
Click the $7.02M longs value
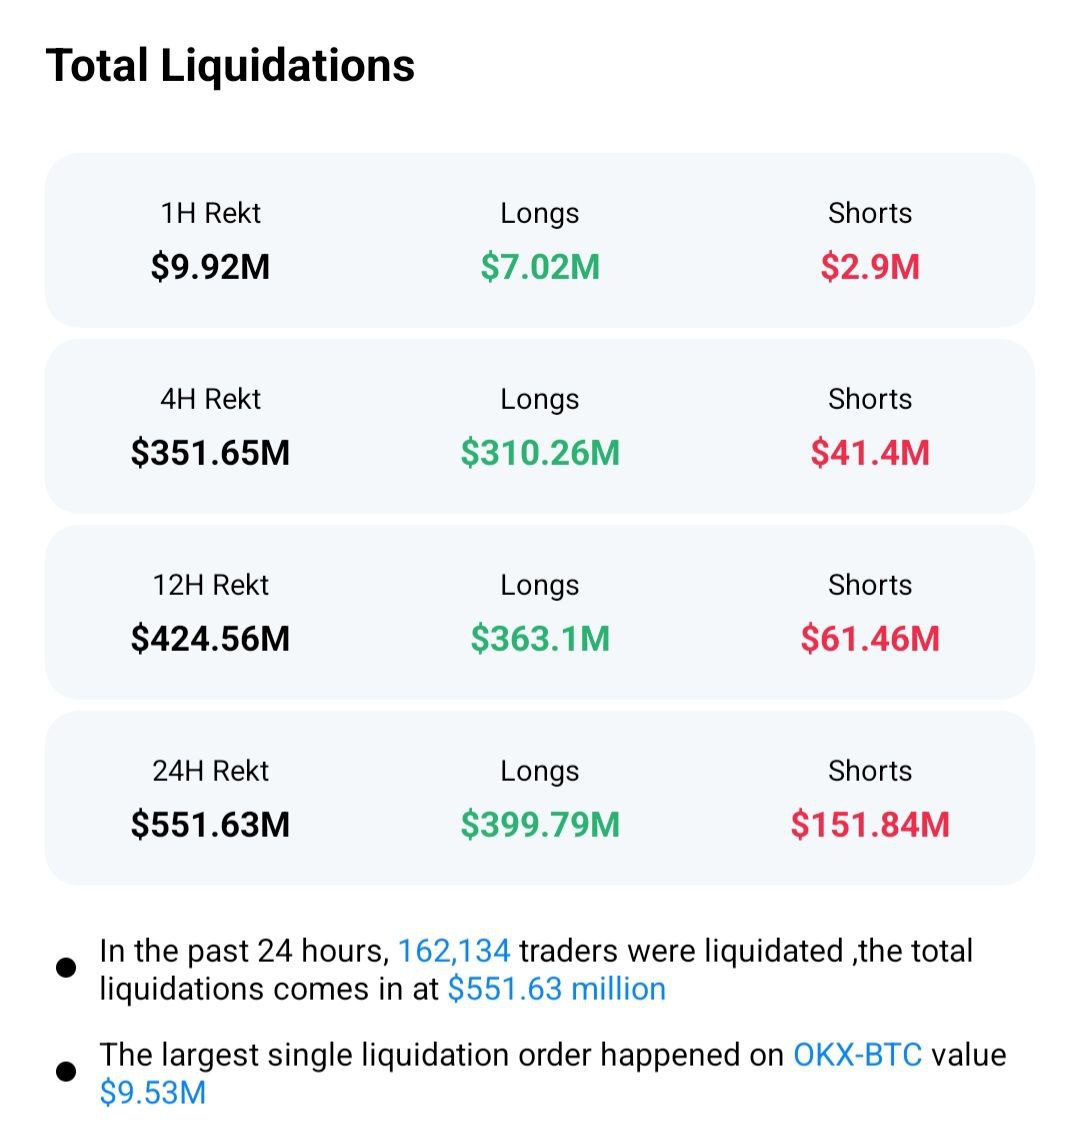540,267
